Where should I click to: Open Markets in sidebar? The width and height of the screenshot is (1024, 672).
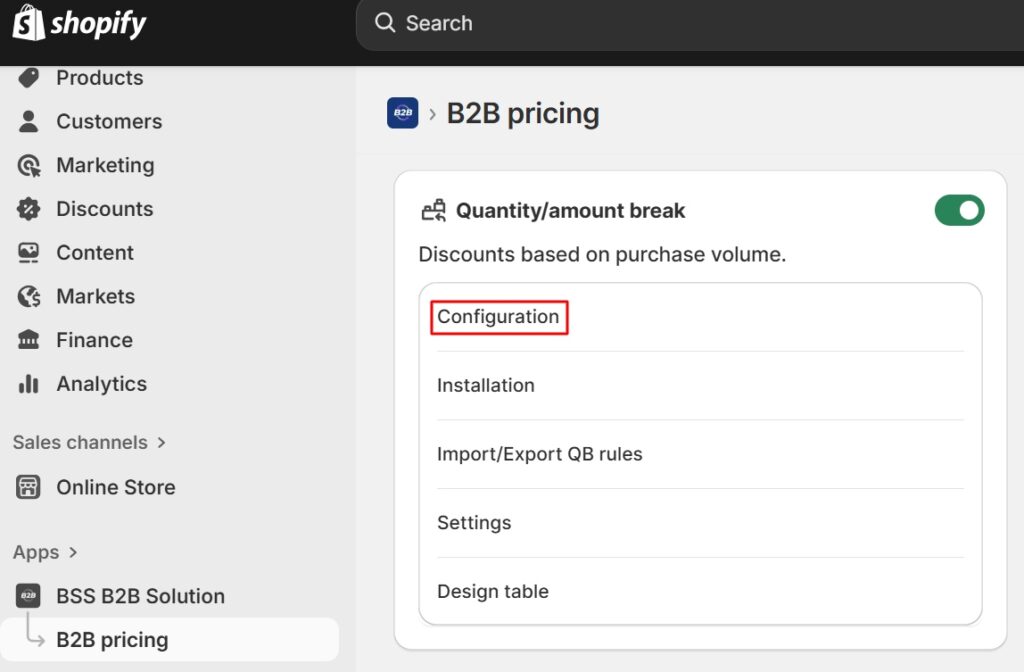click(95, 296)
